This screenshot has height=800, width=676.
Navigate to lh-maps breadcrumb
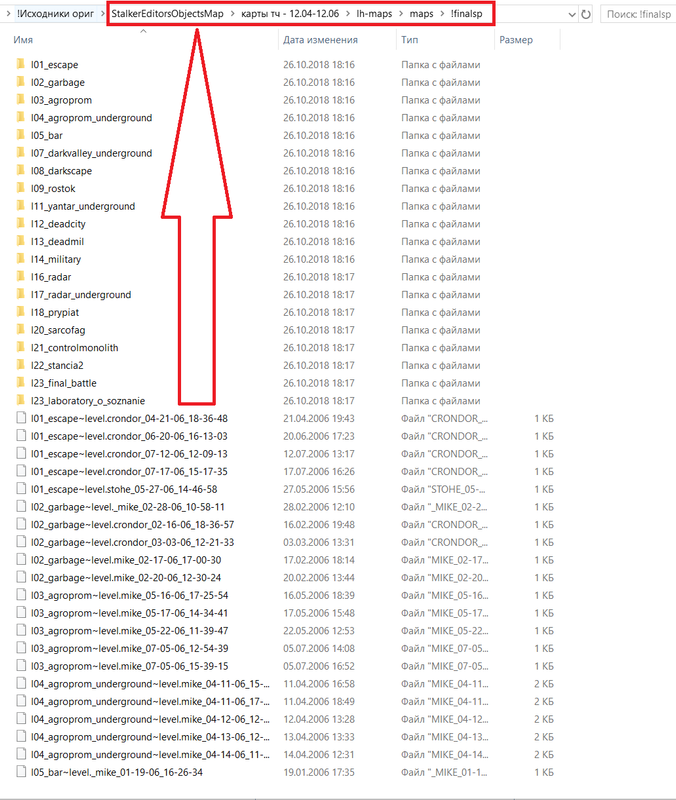[374, 14]
